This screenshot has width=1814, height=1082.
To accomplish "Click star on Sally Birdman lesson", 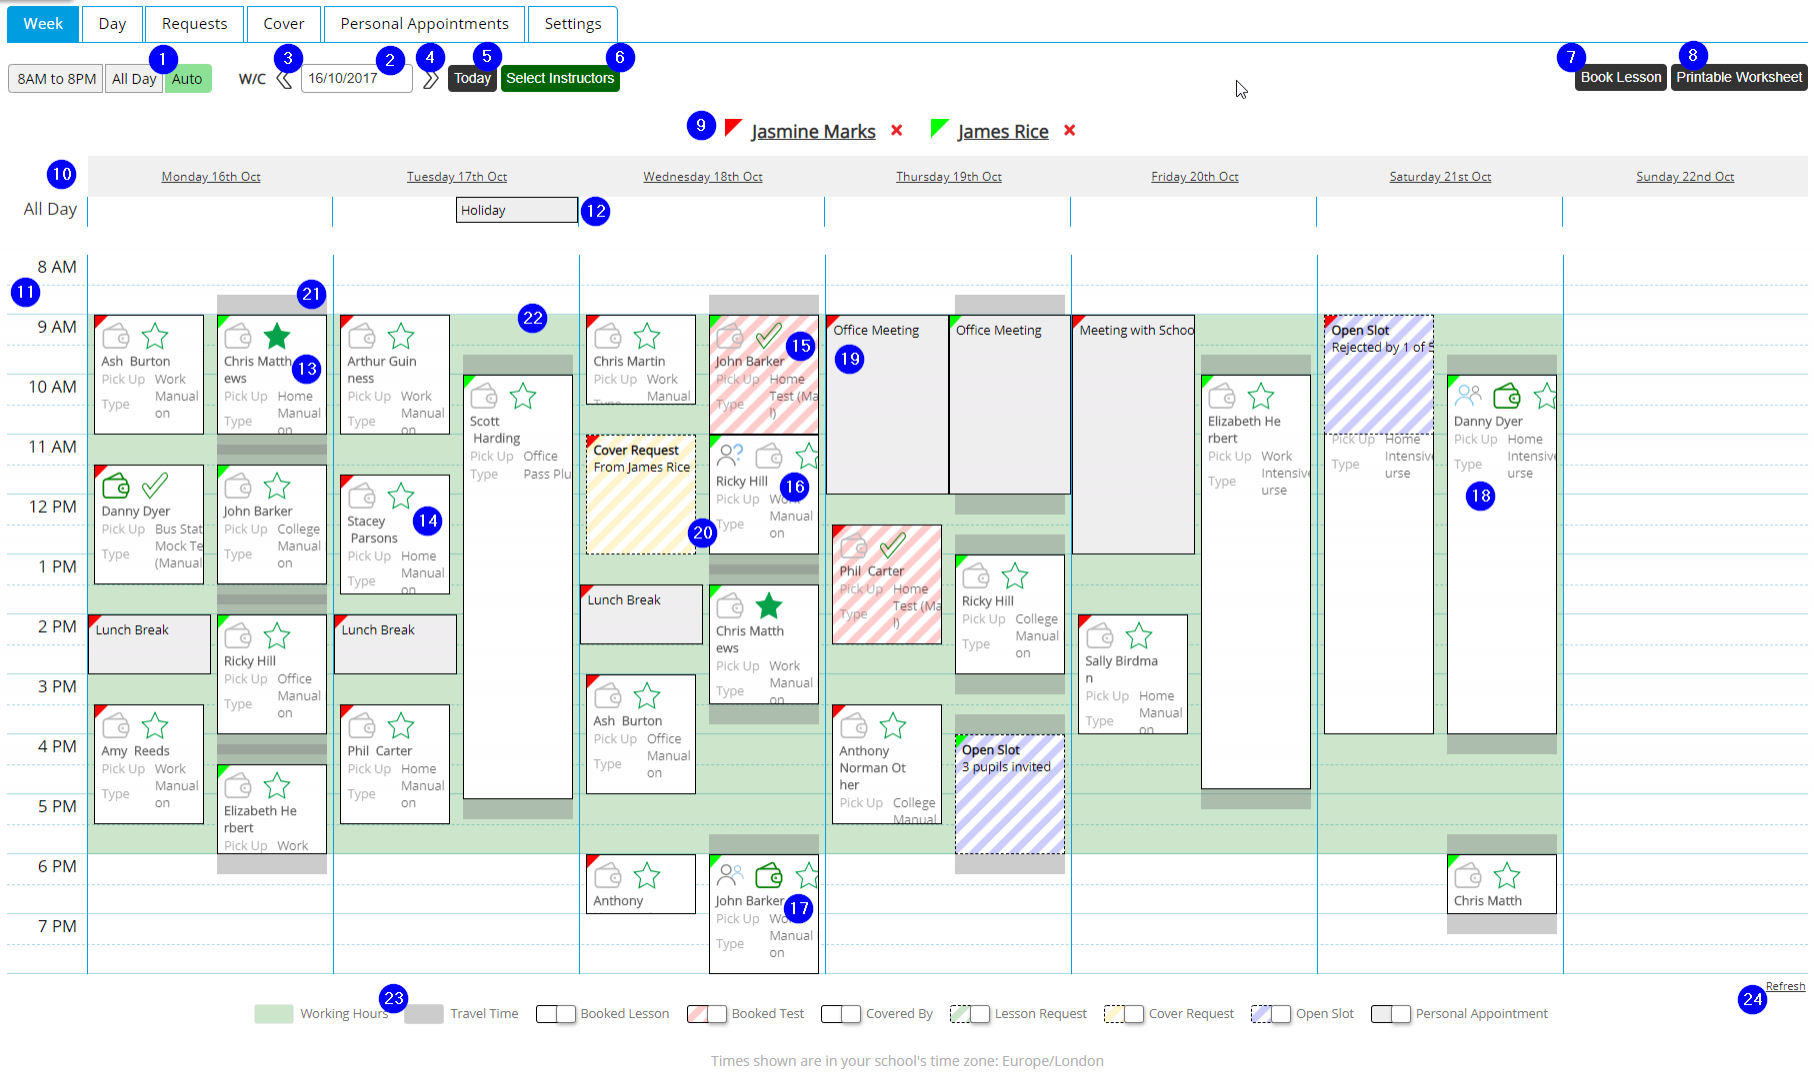I will 1139,636.
